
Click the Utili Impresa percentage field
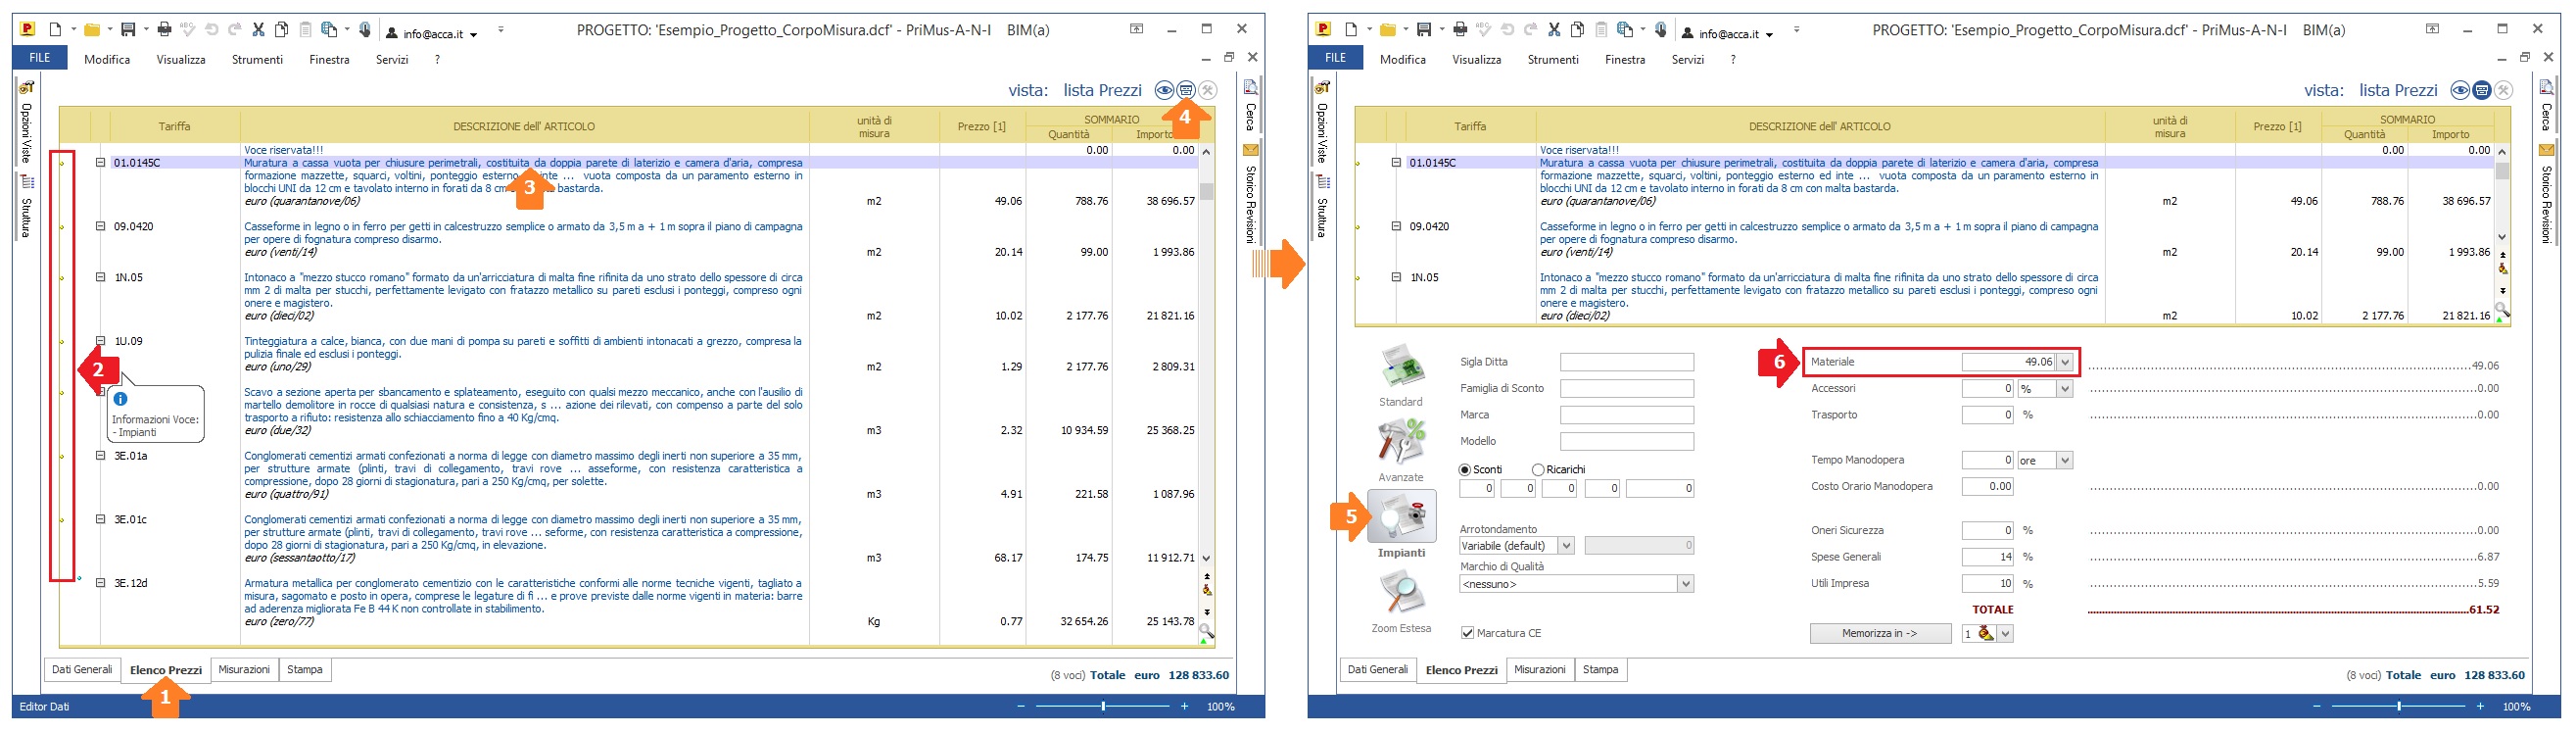coord(1987,583)
